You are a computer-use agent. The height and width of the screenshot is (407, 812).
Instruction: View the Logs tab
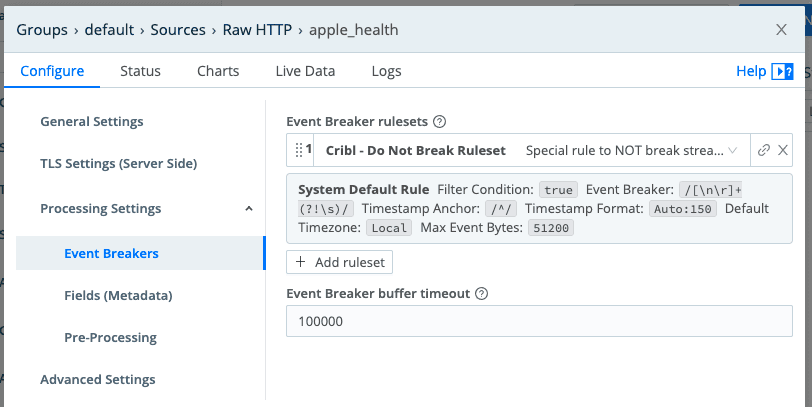(386, 71)
